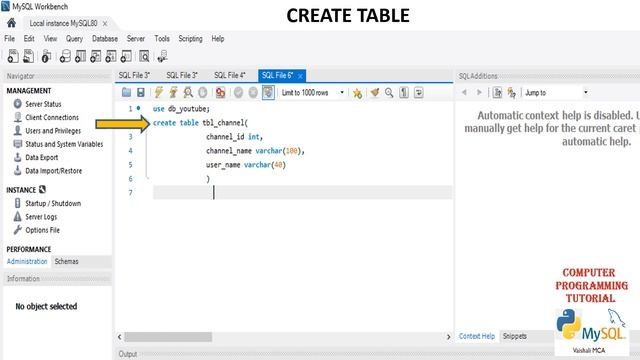Open the Jump to dropdown

pyautogui.click(x=556, y=93)
